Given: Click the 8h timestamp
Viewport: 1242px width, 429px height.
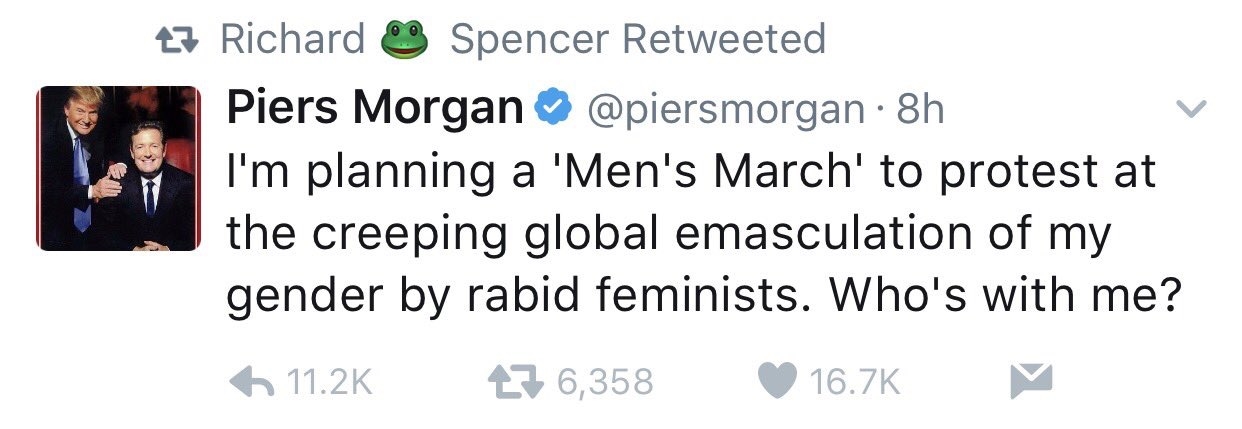Looking at the screenshot, I should click(x=920, y=108).
